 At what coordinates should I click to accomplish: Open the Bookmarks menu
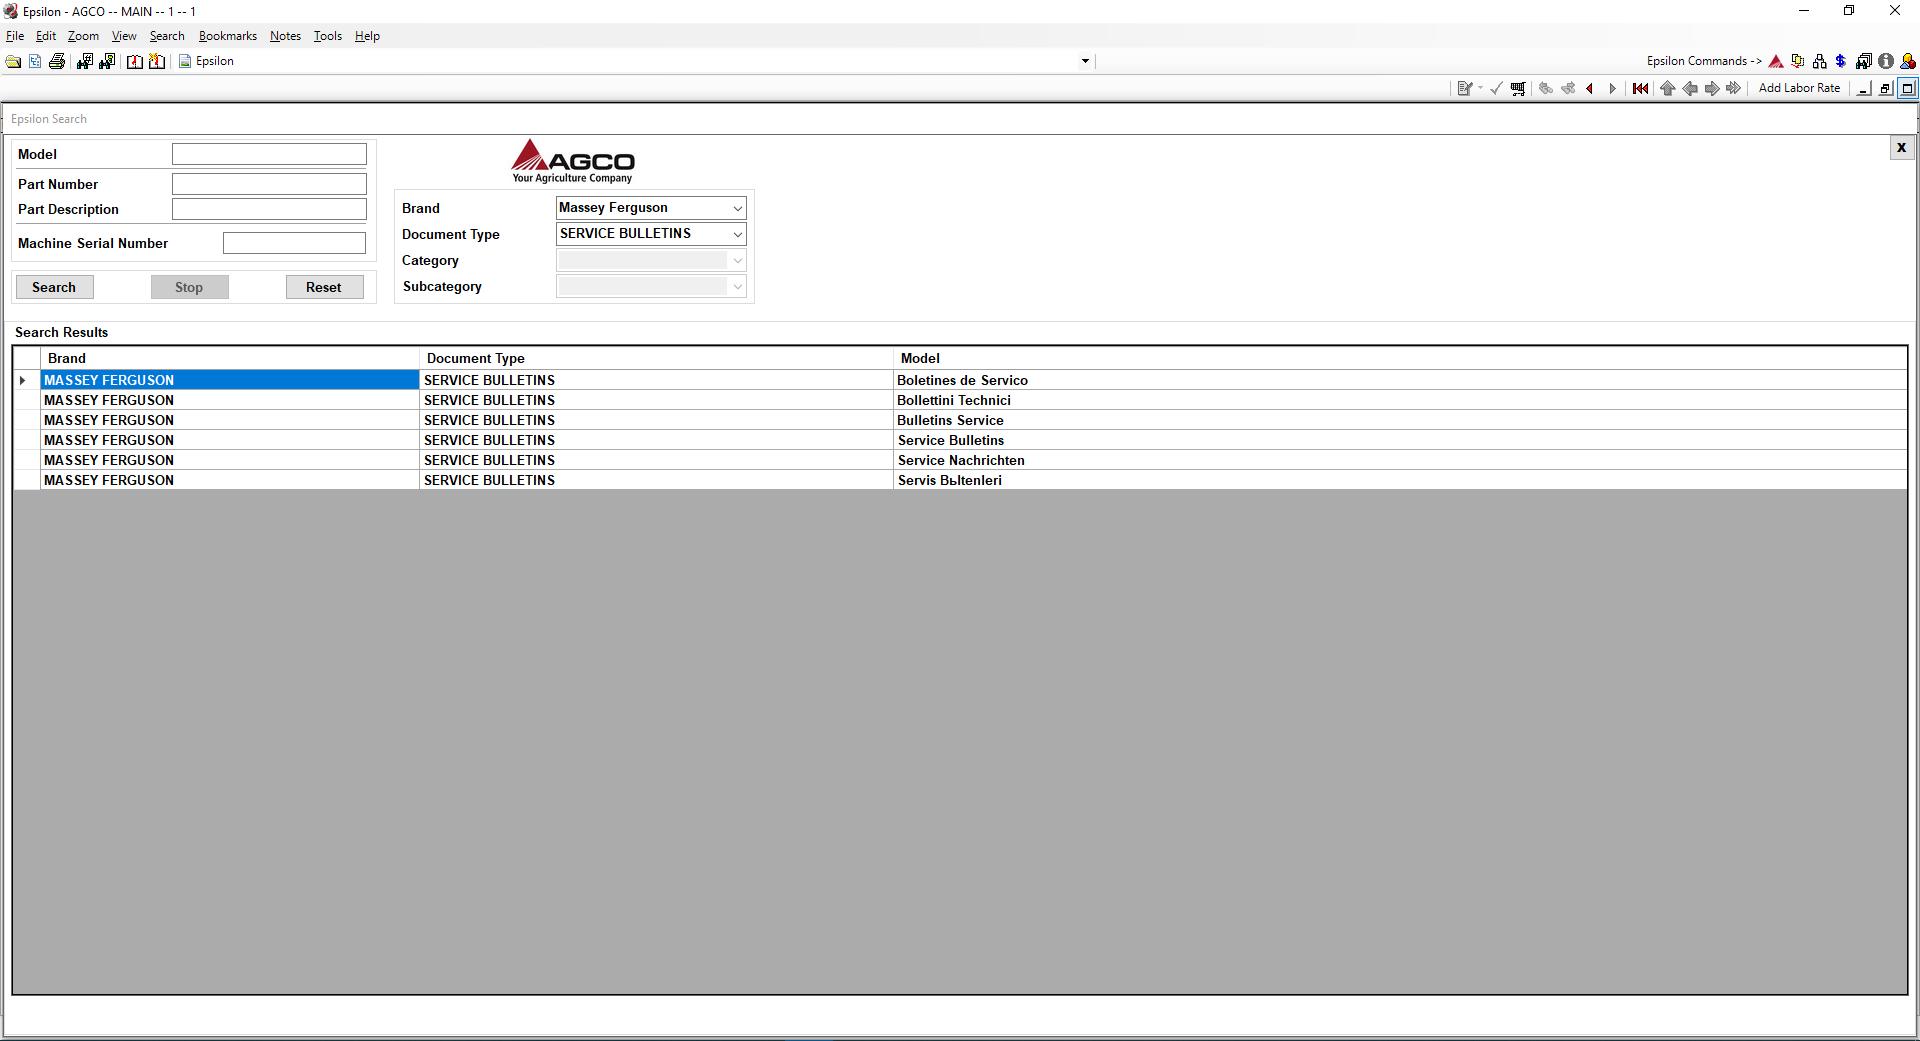click(227, 35)
